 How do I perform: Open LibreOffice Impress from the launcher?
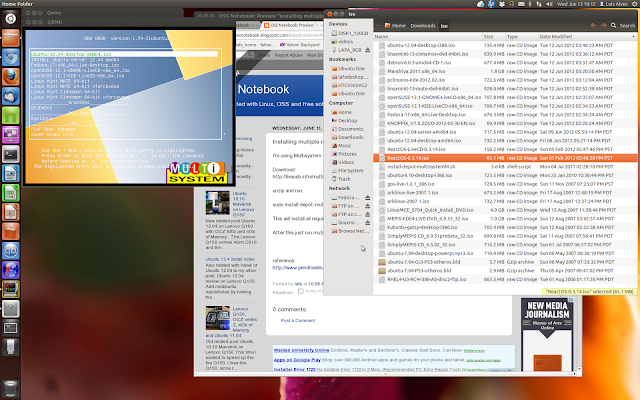click(x=11, y=212)
